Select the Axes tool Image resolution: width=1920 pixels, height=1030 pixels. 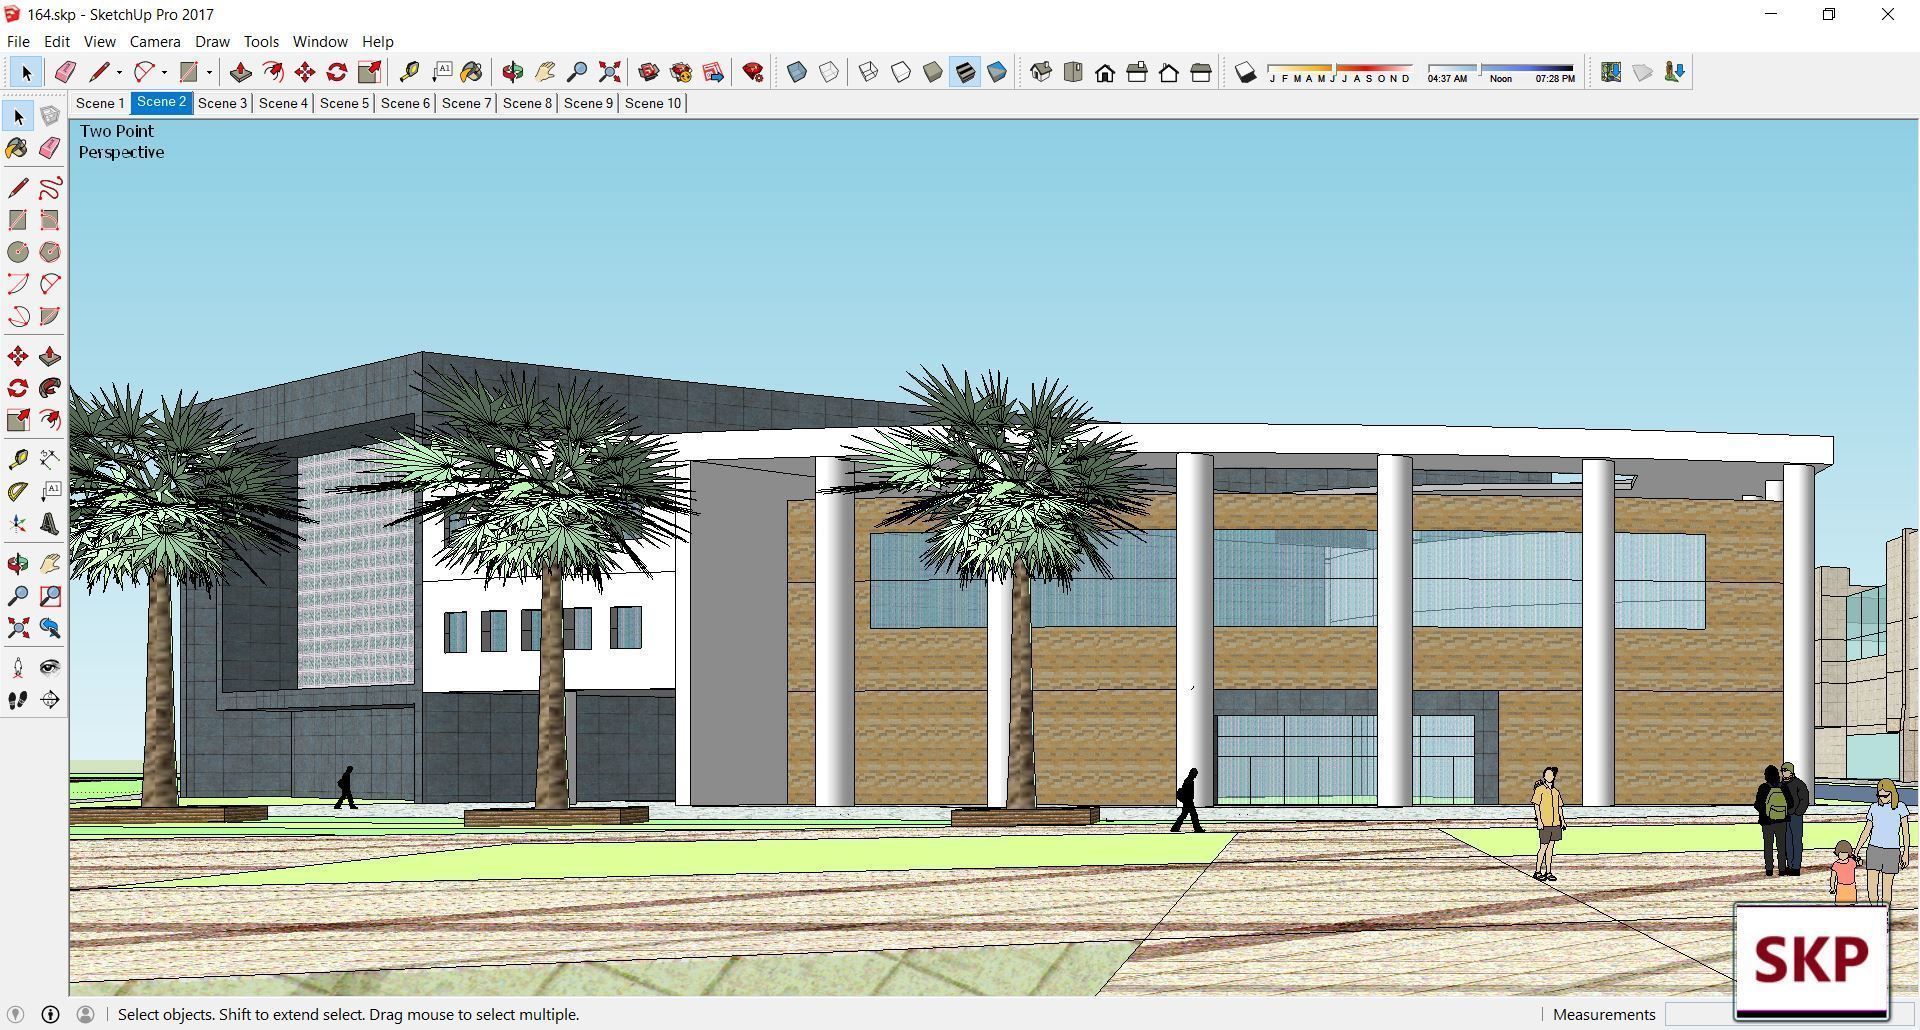point(18,524)
